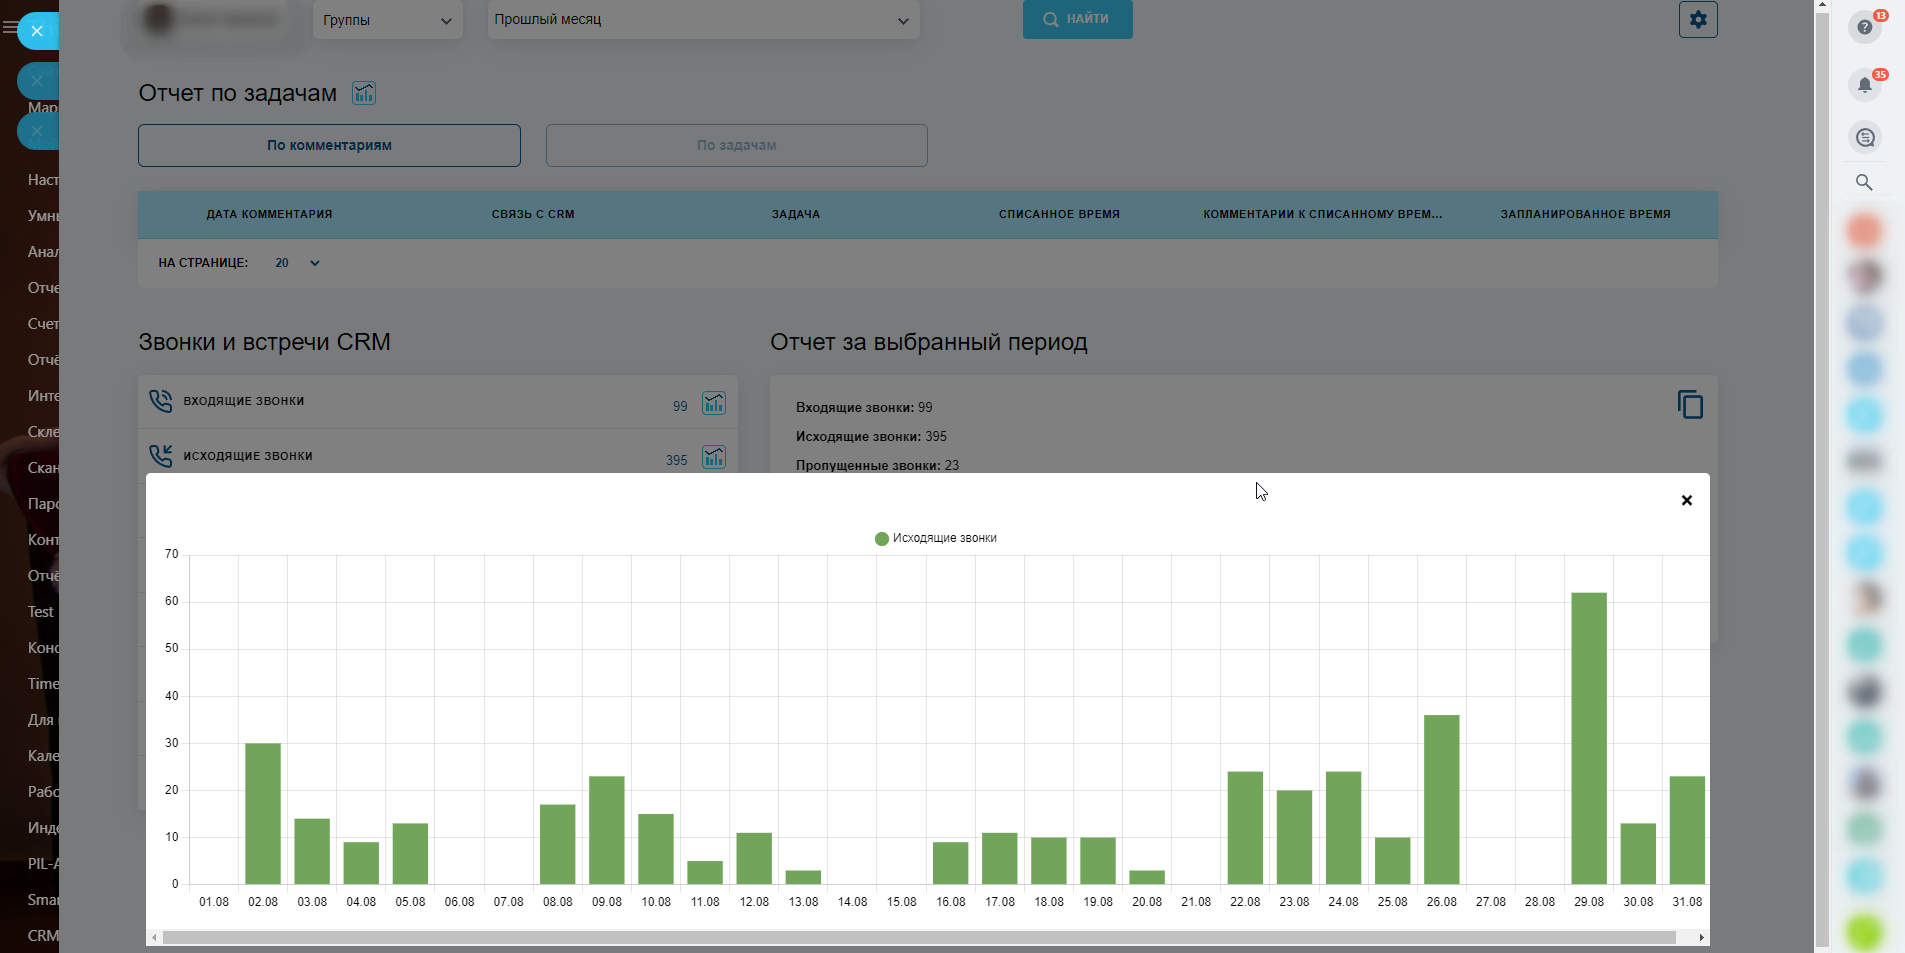The image size is (1905, 953).
Task: Copy the selected period report
Action: (1689, 405)
